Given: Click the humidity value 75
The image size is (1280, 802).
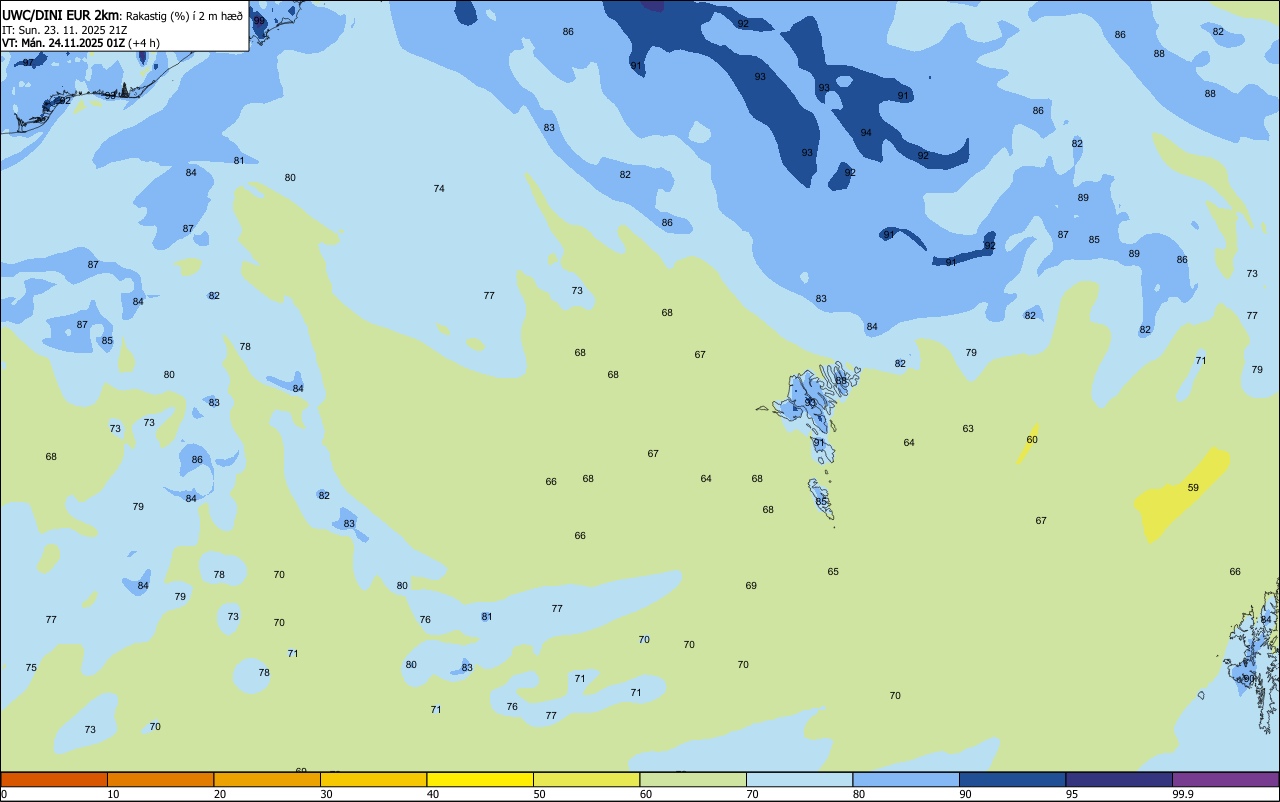Looking at the screenshot, I should pos(31,668).
